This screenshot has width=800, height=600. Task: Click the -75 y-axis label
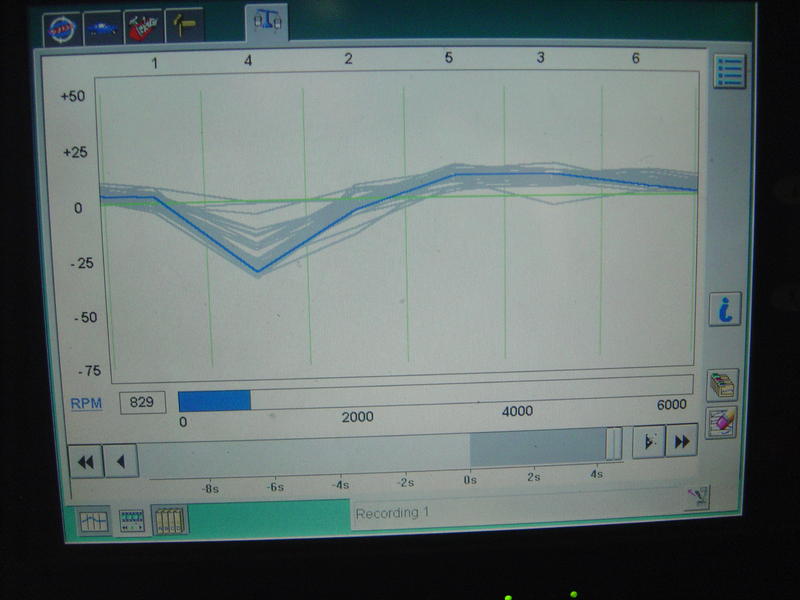click(x=89, y=371)
